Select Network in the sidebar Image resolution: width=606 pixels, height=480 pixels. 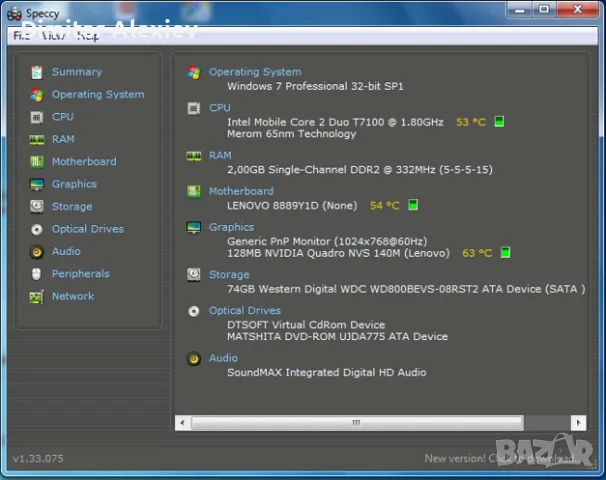coord(73,296)
